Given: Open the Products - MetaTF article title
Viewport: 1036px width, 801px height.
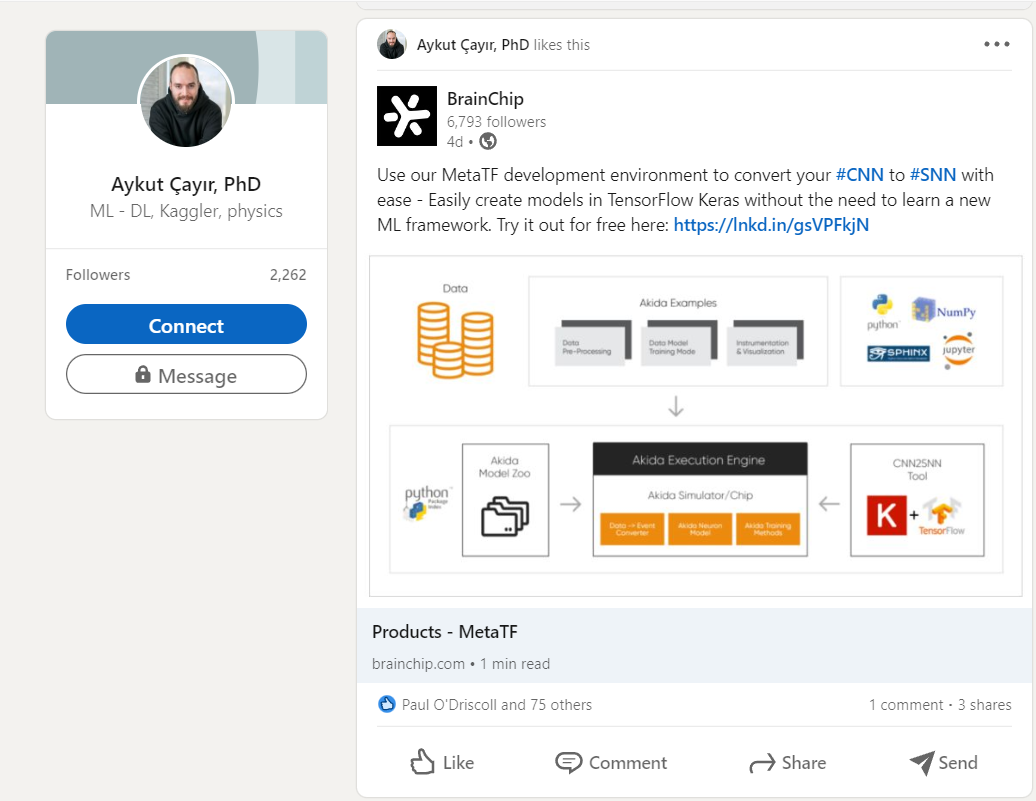Looking at the screenshot, I should pyautogui.click(x=445, y=632).
